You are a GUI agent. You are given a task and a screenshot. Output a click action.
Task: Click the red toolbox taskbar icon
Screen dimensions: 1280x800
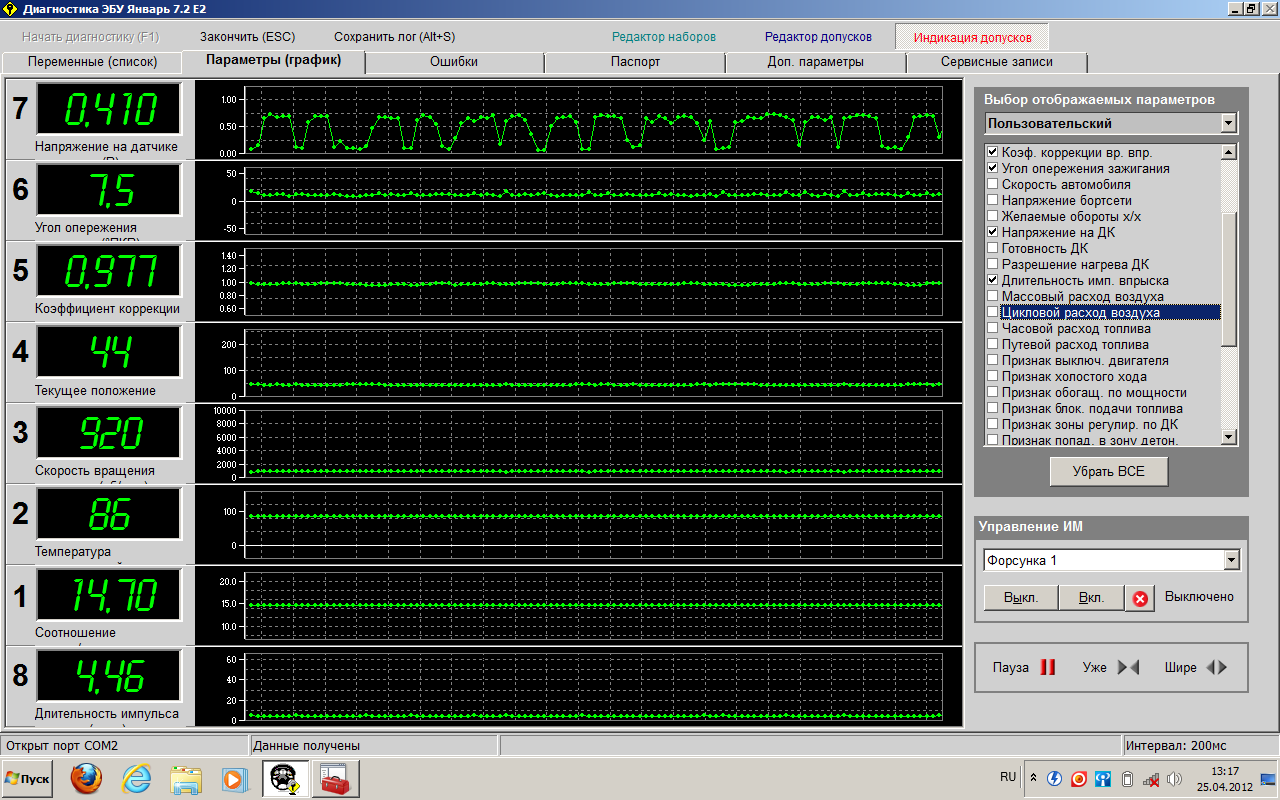point(334,778)
